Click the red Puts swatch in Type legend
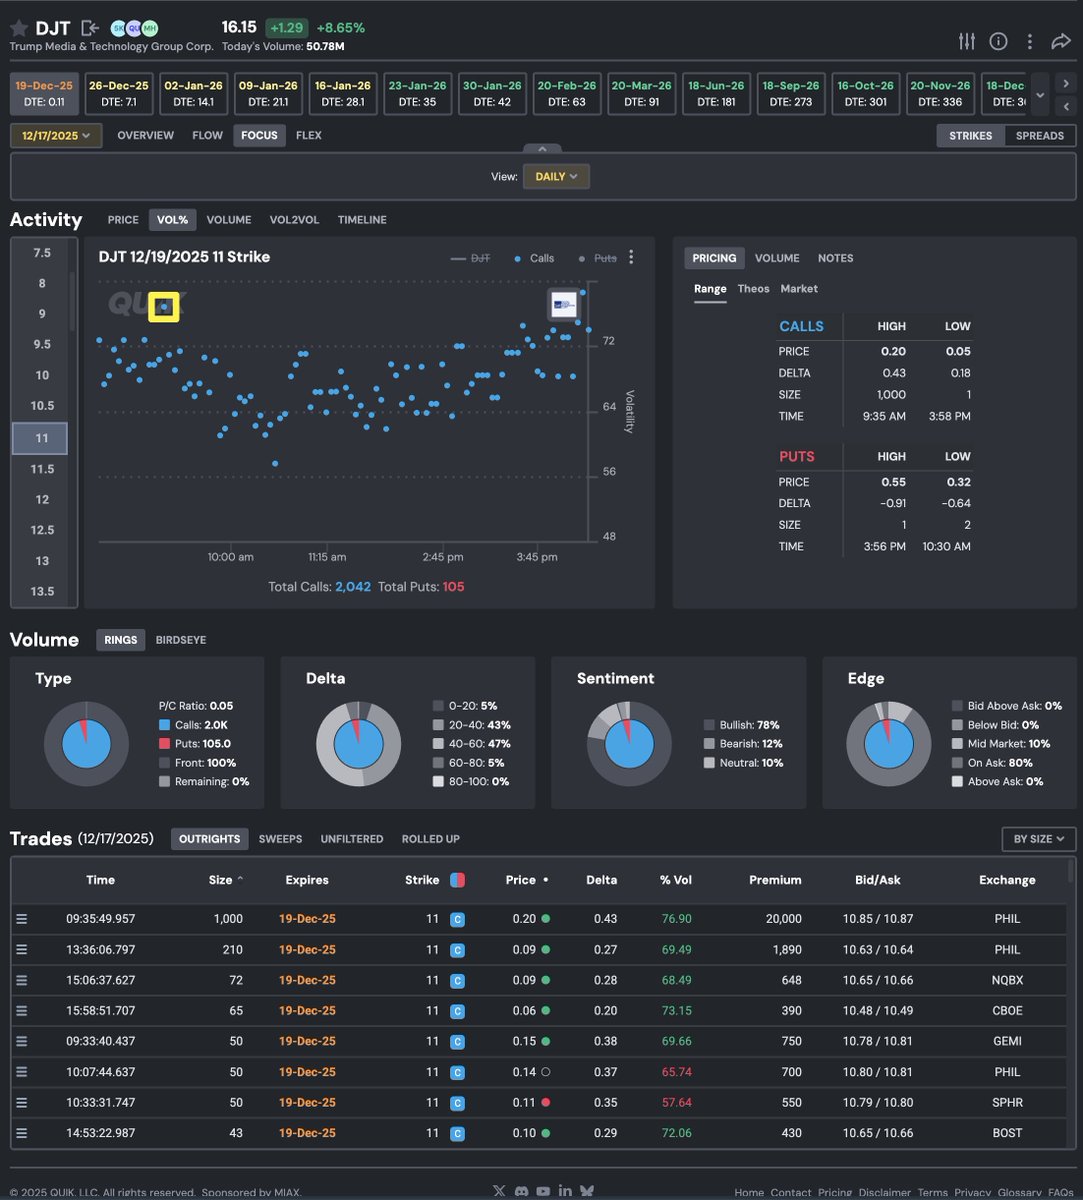 tap(164, 744)
